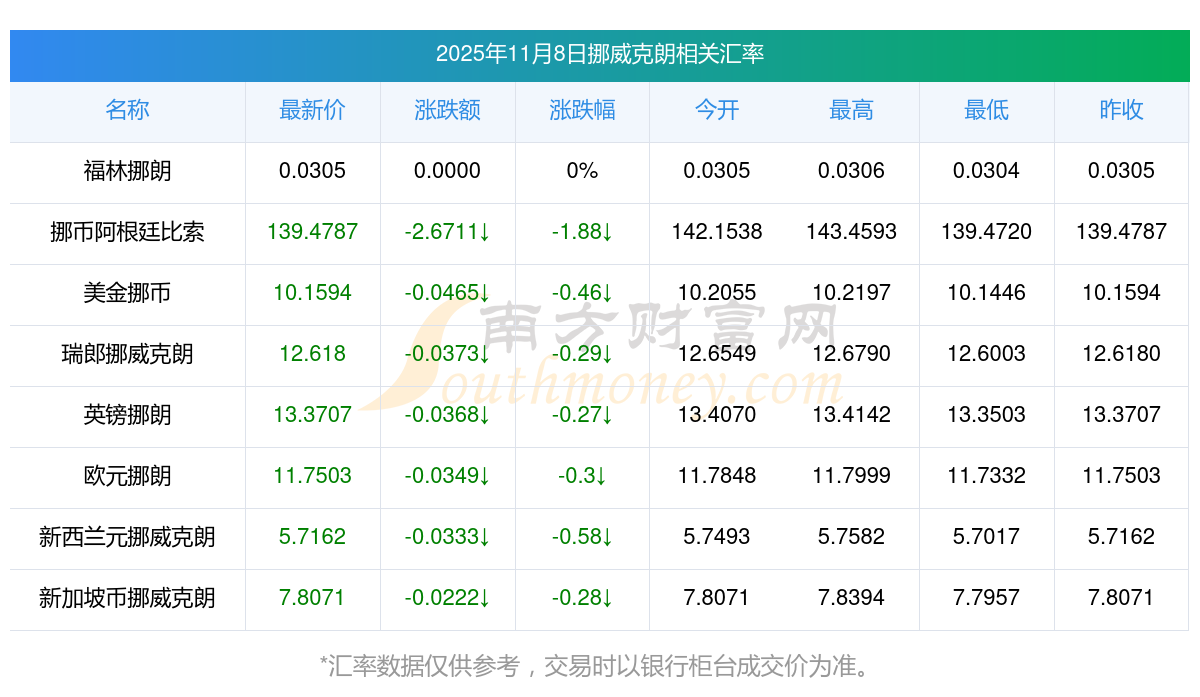Screen dimensions: 1200x697
Task: Click the 英镑挪朗 row name
Action: 127,415
